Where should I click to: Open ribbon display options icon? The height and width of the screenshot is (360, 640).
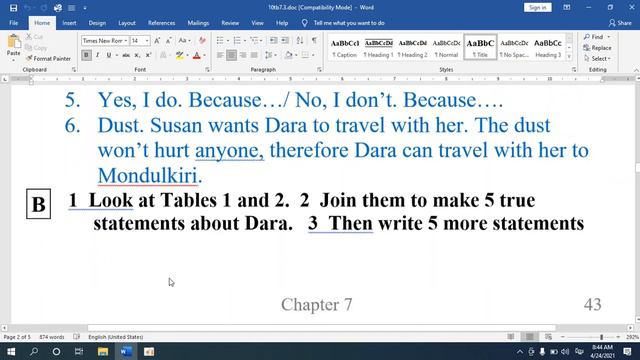[567, 8]
